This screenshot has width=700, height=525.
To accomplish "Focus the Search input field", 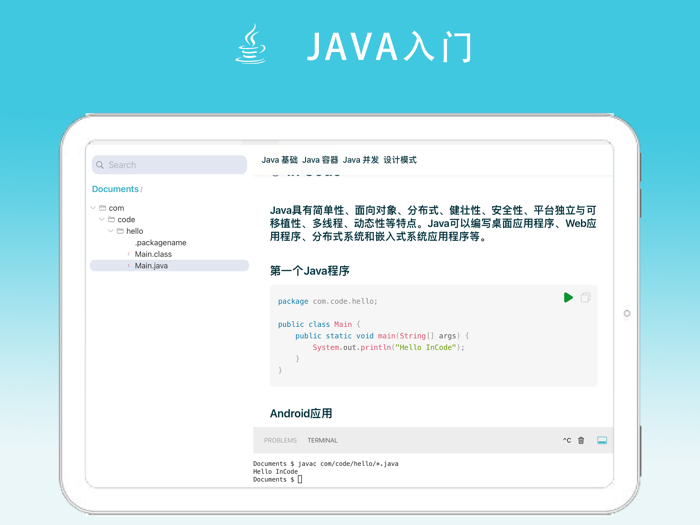I will 169,165.
